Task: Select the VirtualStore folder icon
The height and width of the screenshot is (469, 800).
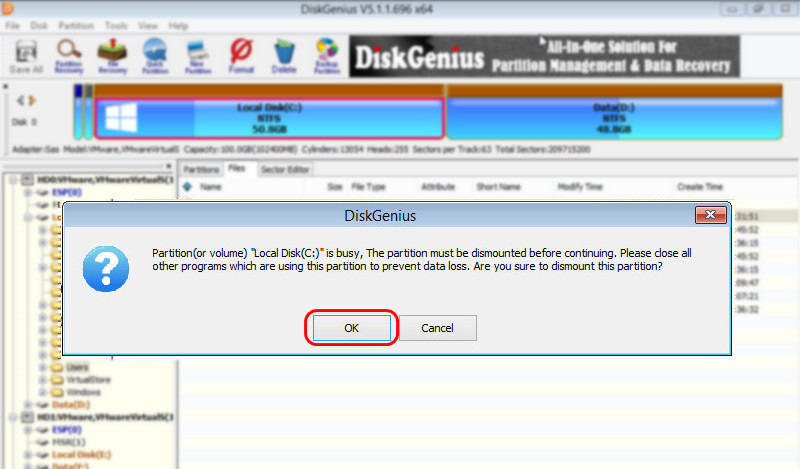Action: tap(57, 380)
